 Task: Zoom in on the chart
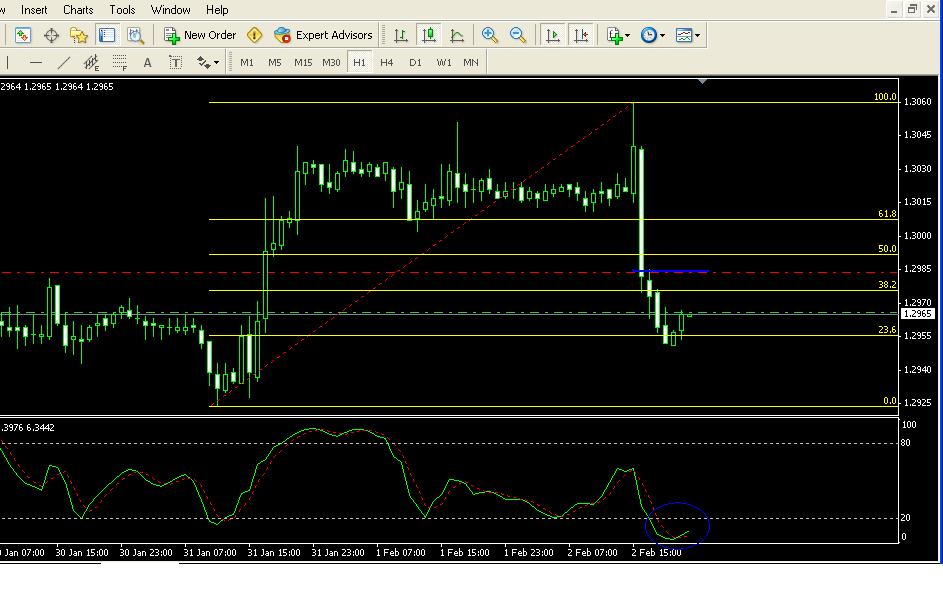click(490, 35)
